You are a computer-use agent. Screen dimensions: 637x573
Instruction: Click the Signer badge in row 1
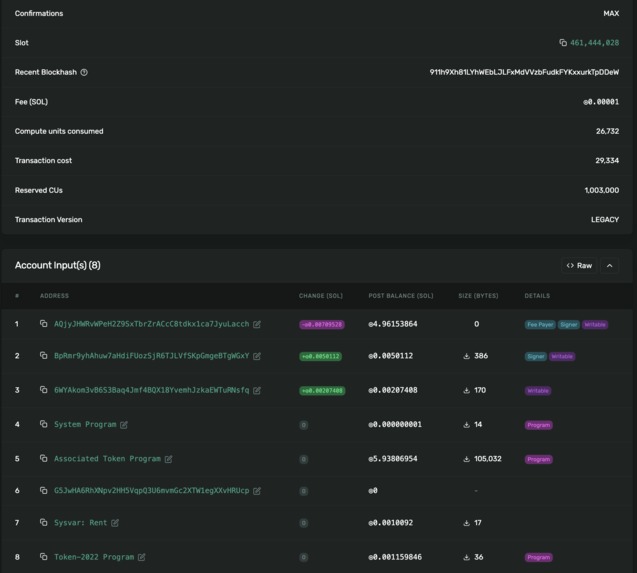569,324
